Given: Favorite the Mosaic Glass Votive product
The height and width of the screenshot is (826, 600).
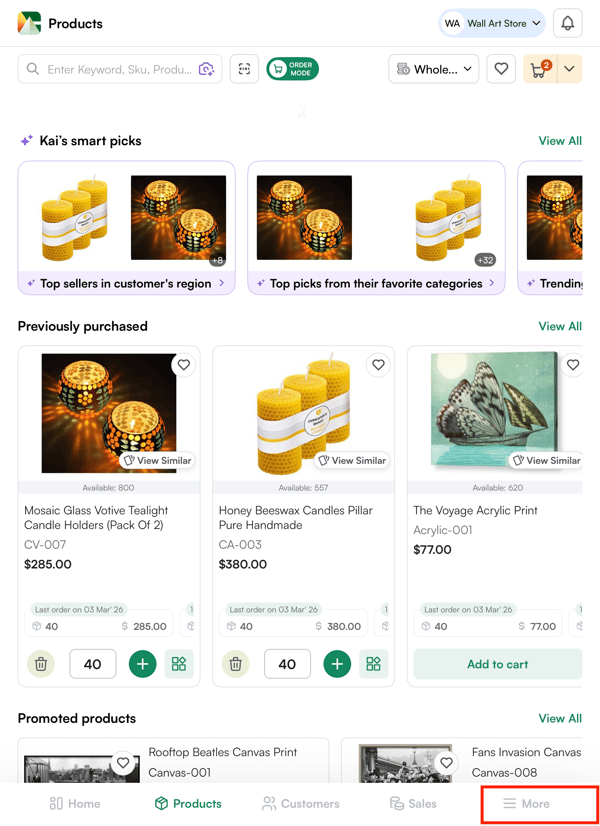Looking at the screenshot, I should 184,365.
